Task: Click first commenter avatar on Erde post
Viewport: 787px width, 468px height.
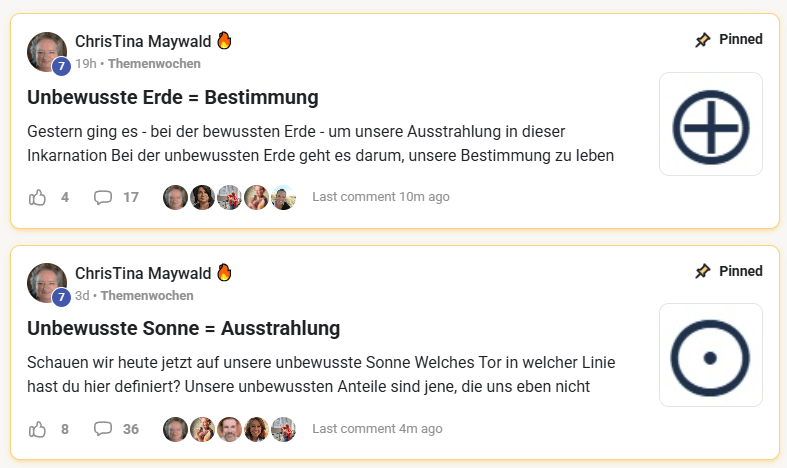Action: click(x=175, y=197)
